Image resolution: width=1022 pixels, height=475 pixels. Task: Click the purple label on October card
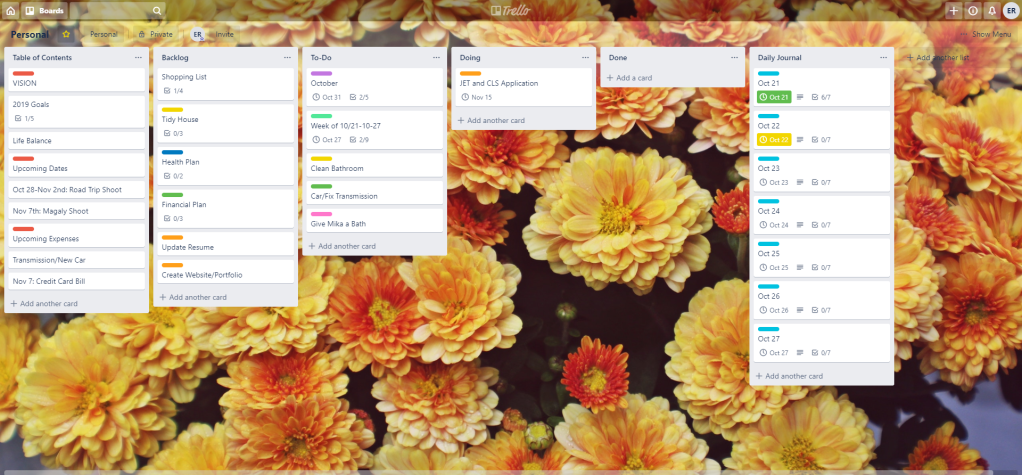tap(321, 73)
